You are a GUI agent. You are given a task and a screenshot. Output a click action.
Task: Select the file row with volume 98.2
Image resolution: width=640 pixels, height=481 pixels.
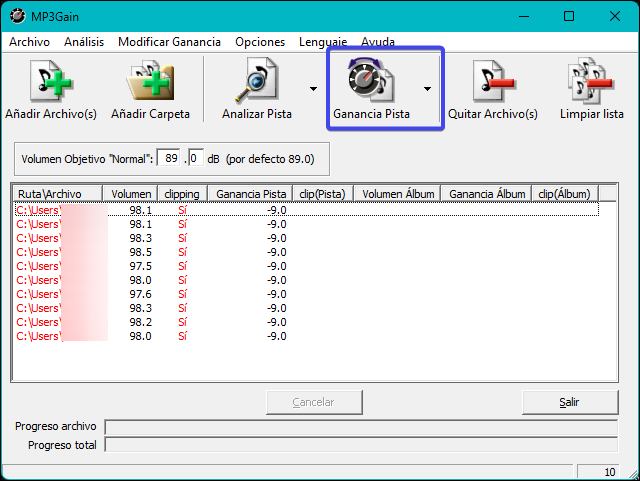[x=307, y=322]
